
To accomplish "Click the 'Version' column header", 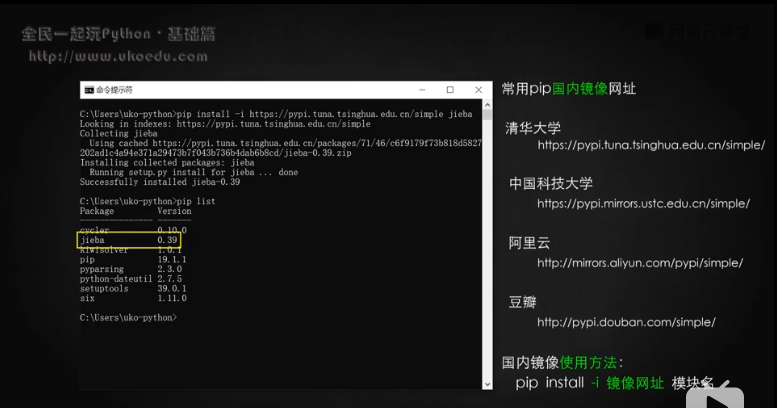I will (x=174, y=211).
